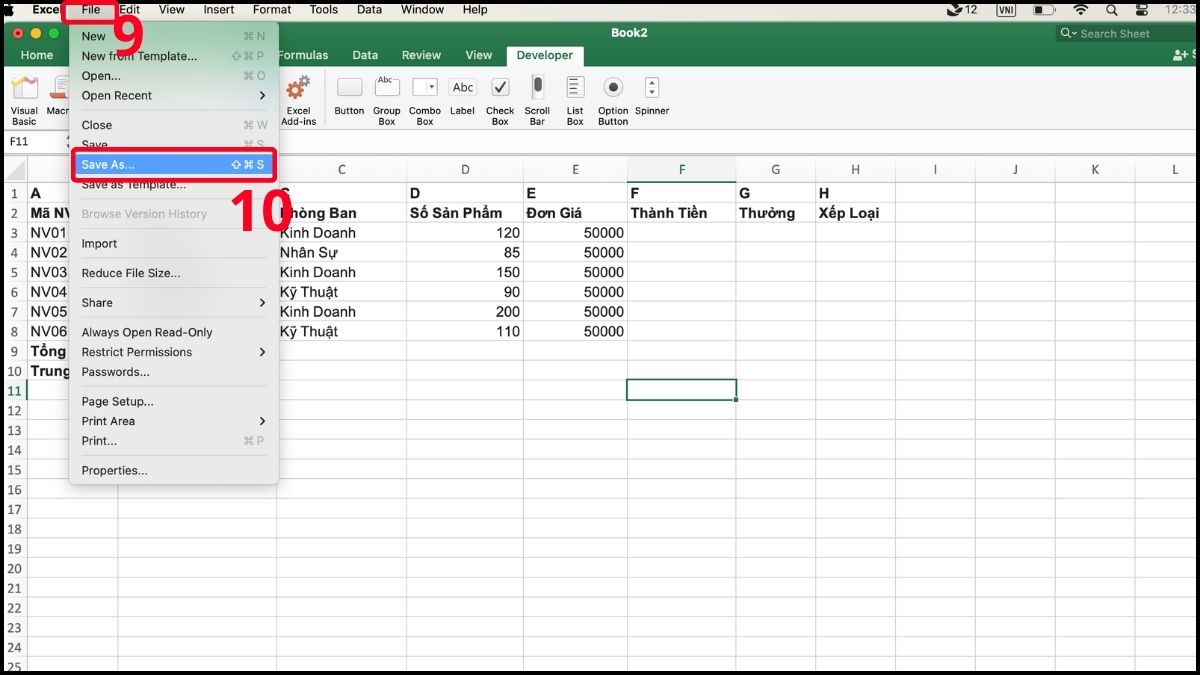Screen dimensions: 1200x675
Task: Click the cell with value 200
Action: (x=465, y=312)
